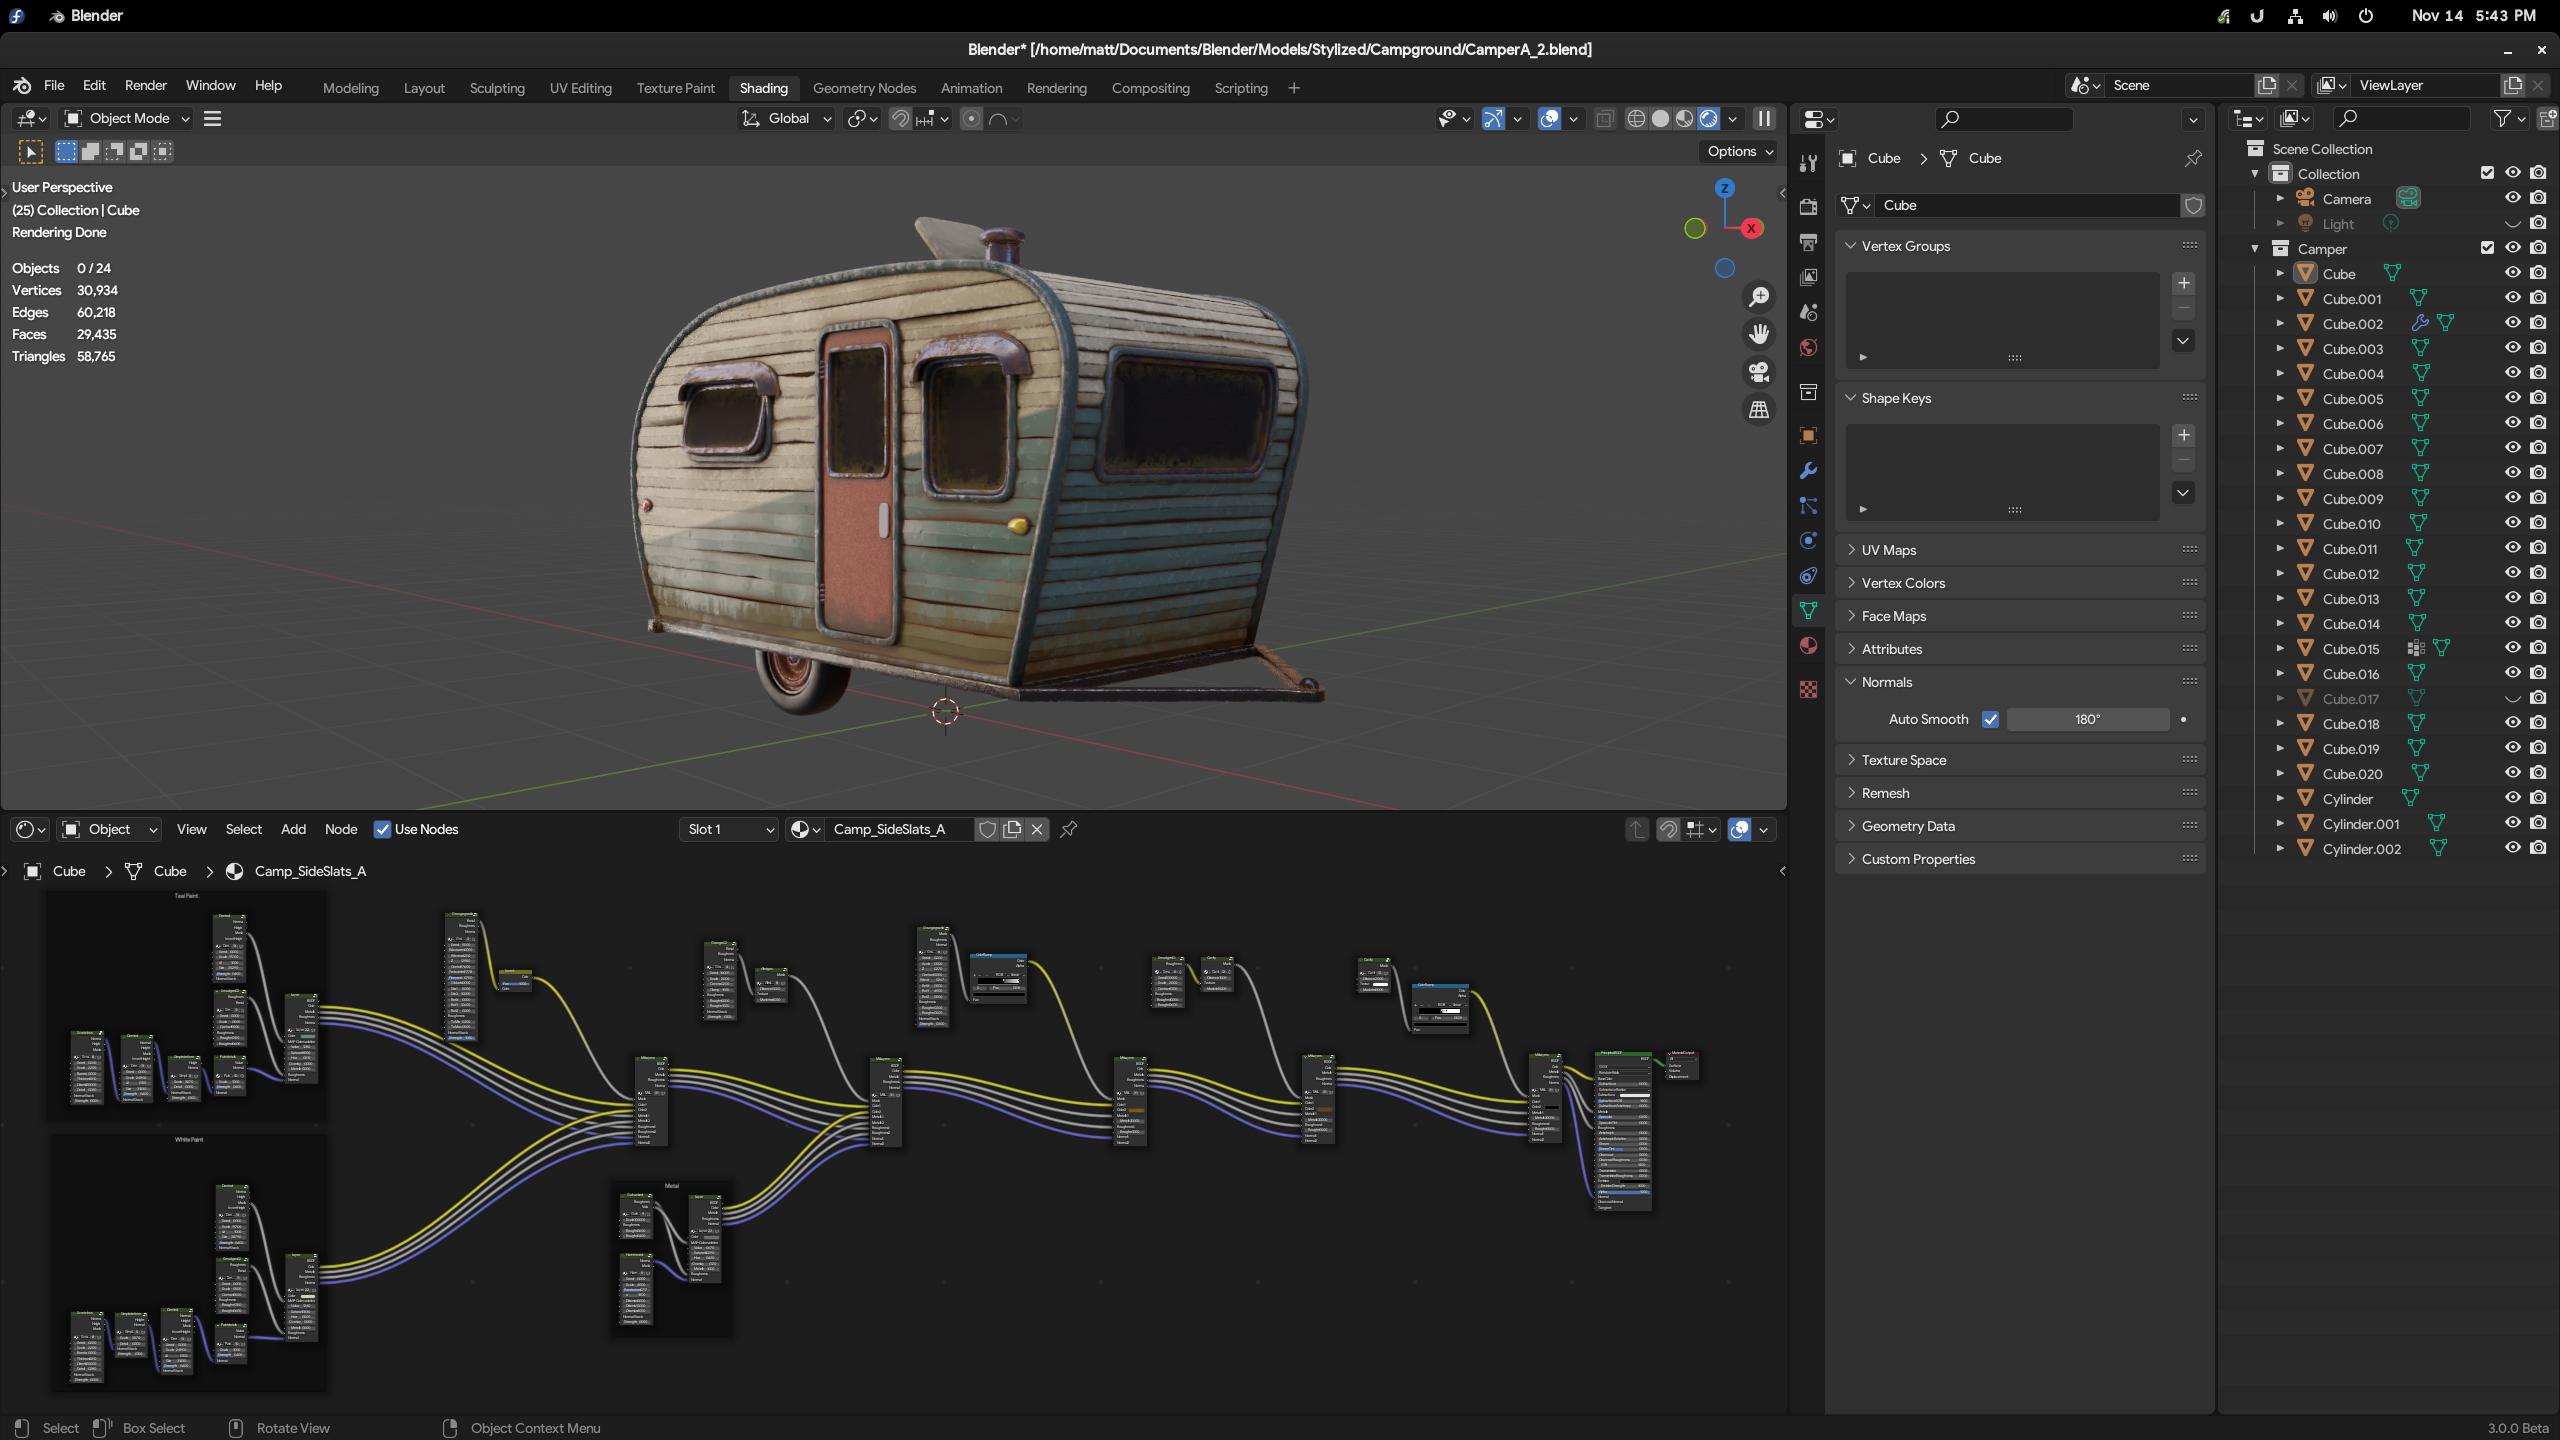Viewport: 2560px width, 1440px height.
Task: Open the node editor Add menu
Action: pos(293,829)
